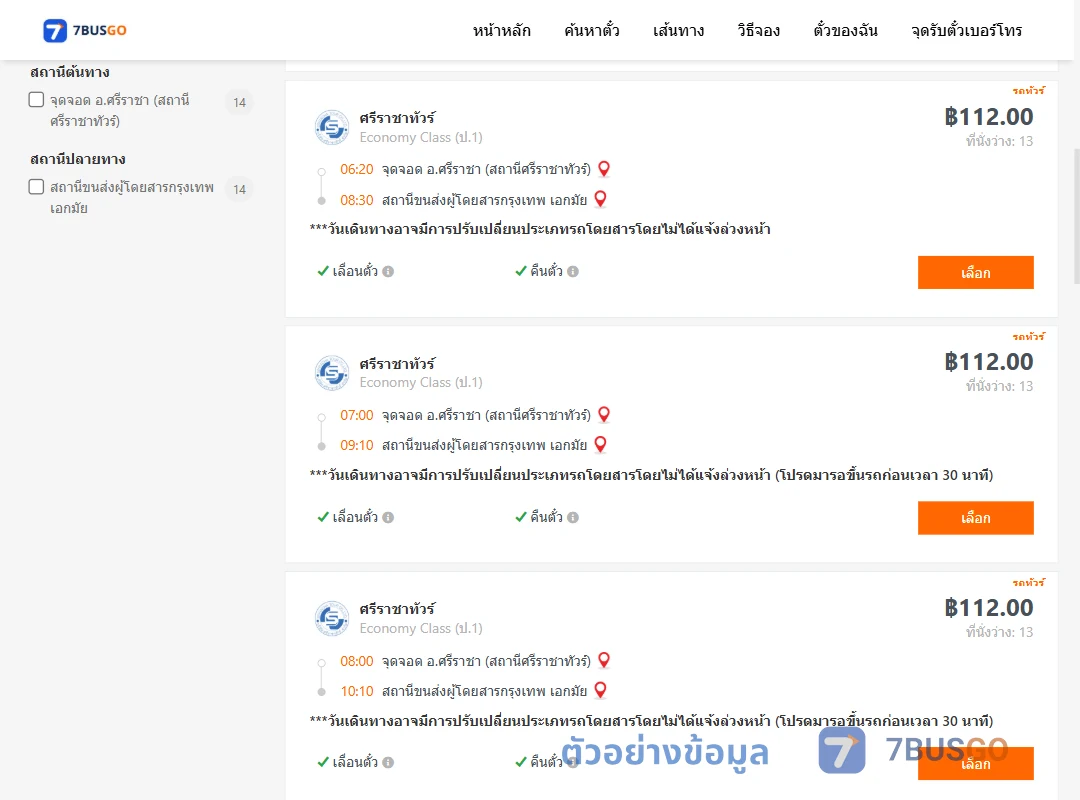Click the operator logo on the 08:00 trip
The height and width of the screenshot is (800, 1080).
point(332,618)
